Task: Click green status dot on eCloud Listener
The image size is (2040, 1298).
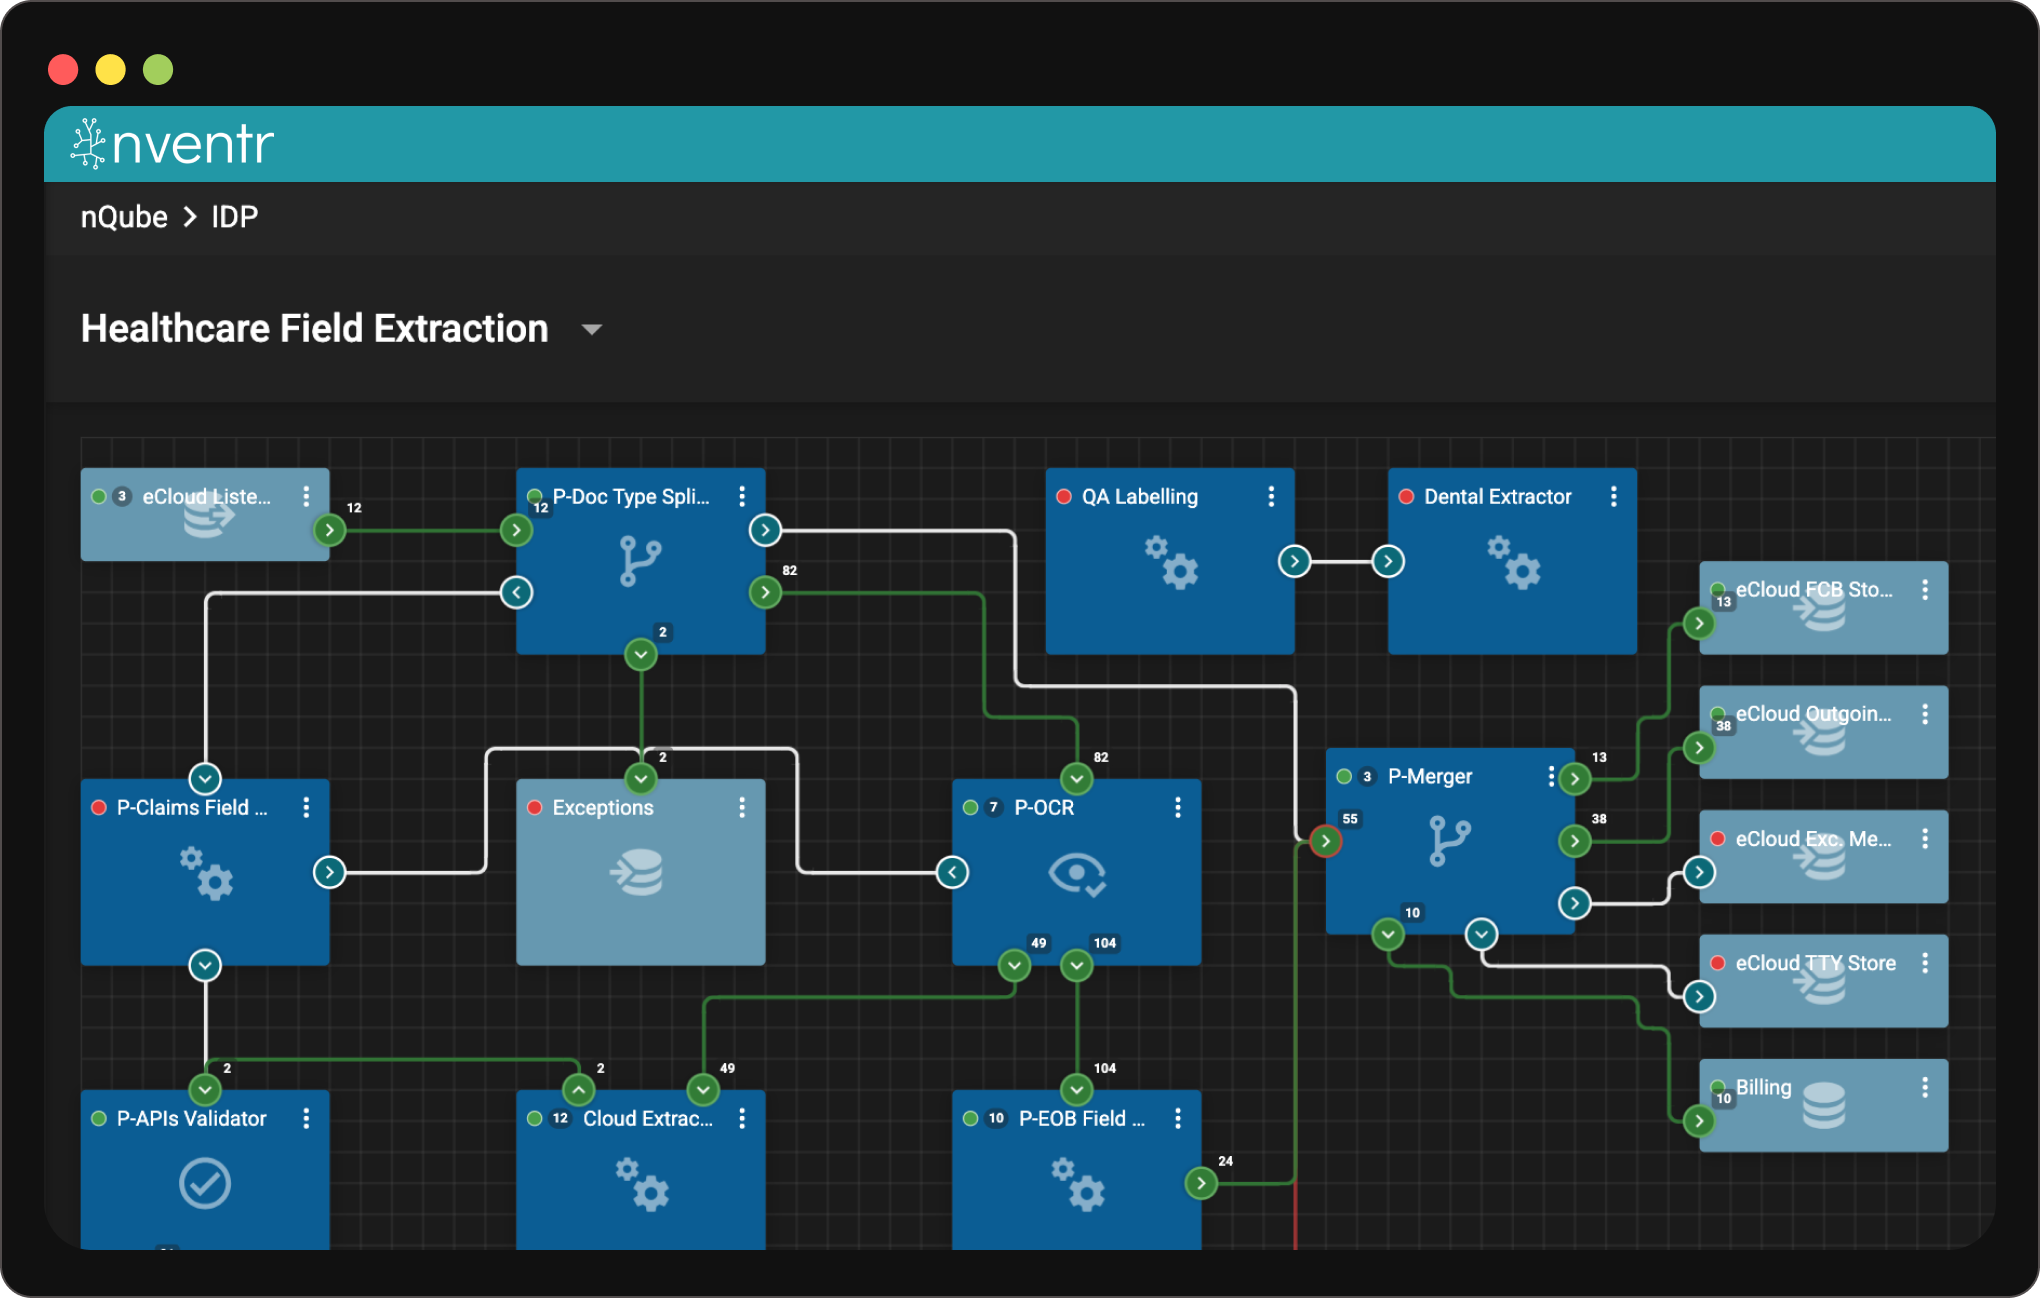Action: pos(99,496)
